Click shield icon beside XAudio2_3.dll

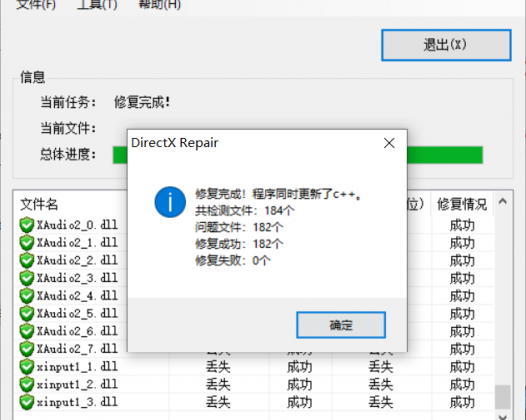click(x=27, y=278)
